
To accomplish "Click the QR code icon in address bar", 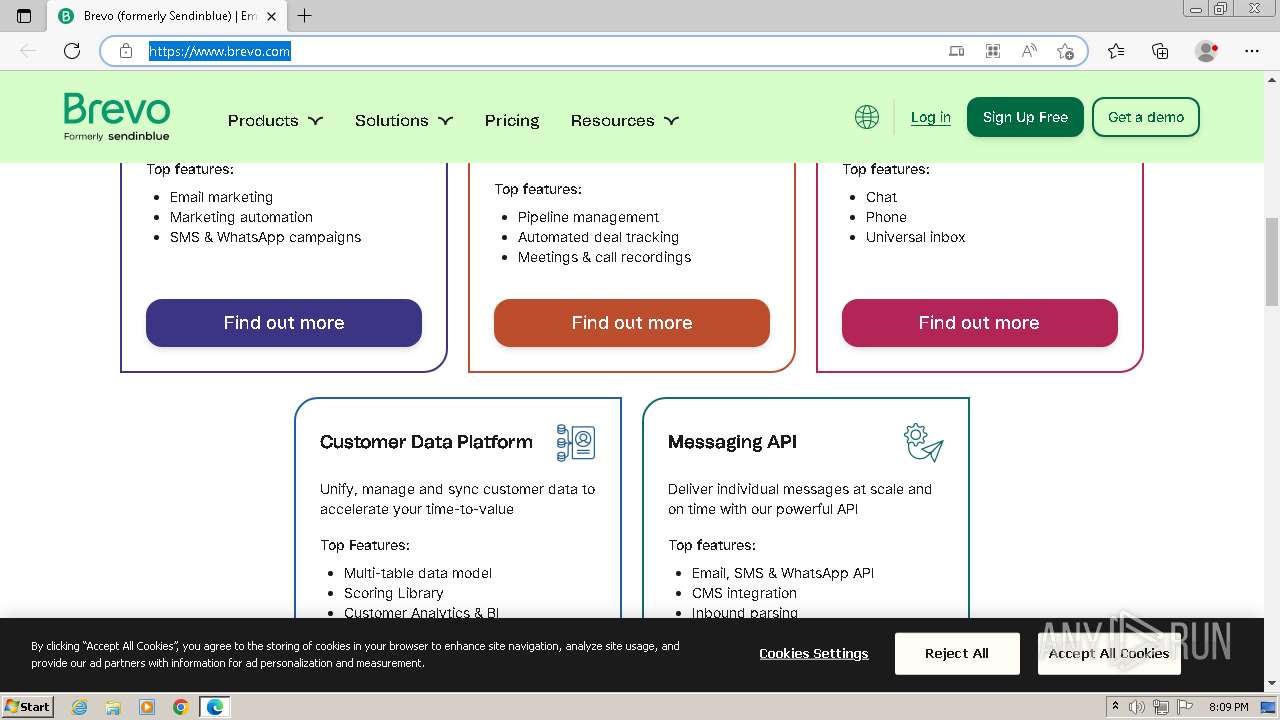I will (x=993, y=51).
